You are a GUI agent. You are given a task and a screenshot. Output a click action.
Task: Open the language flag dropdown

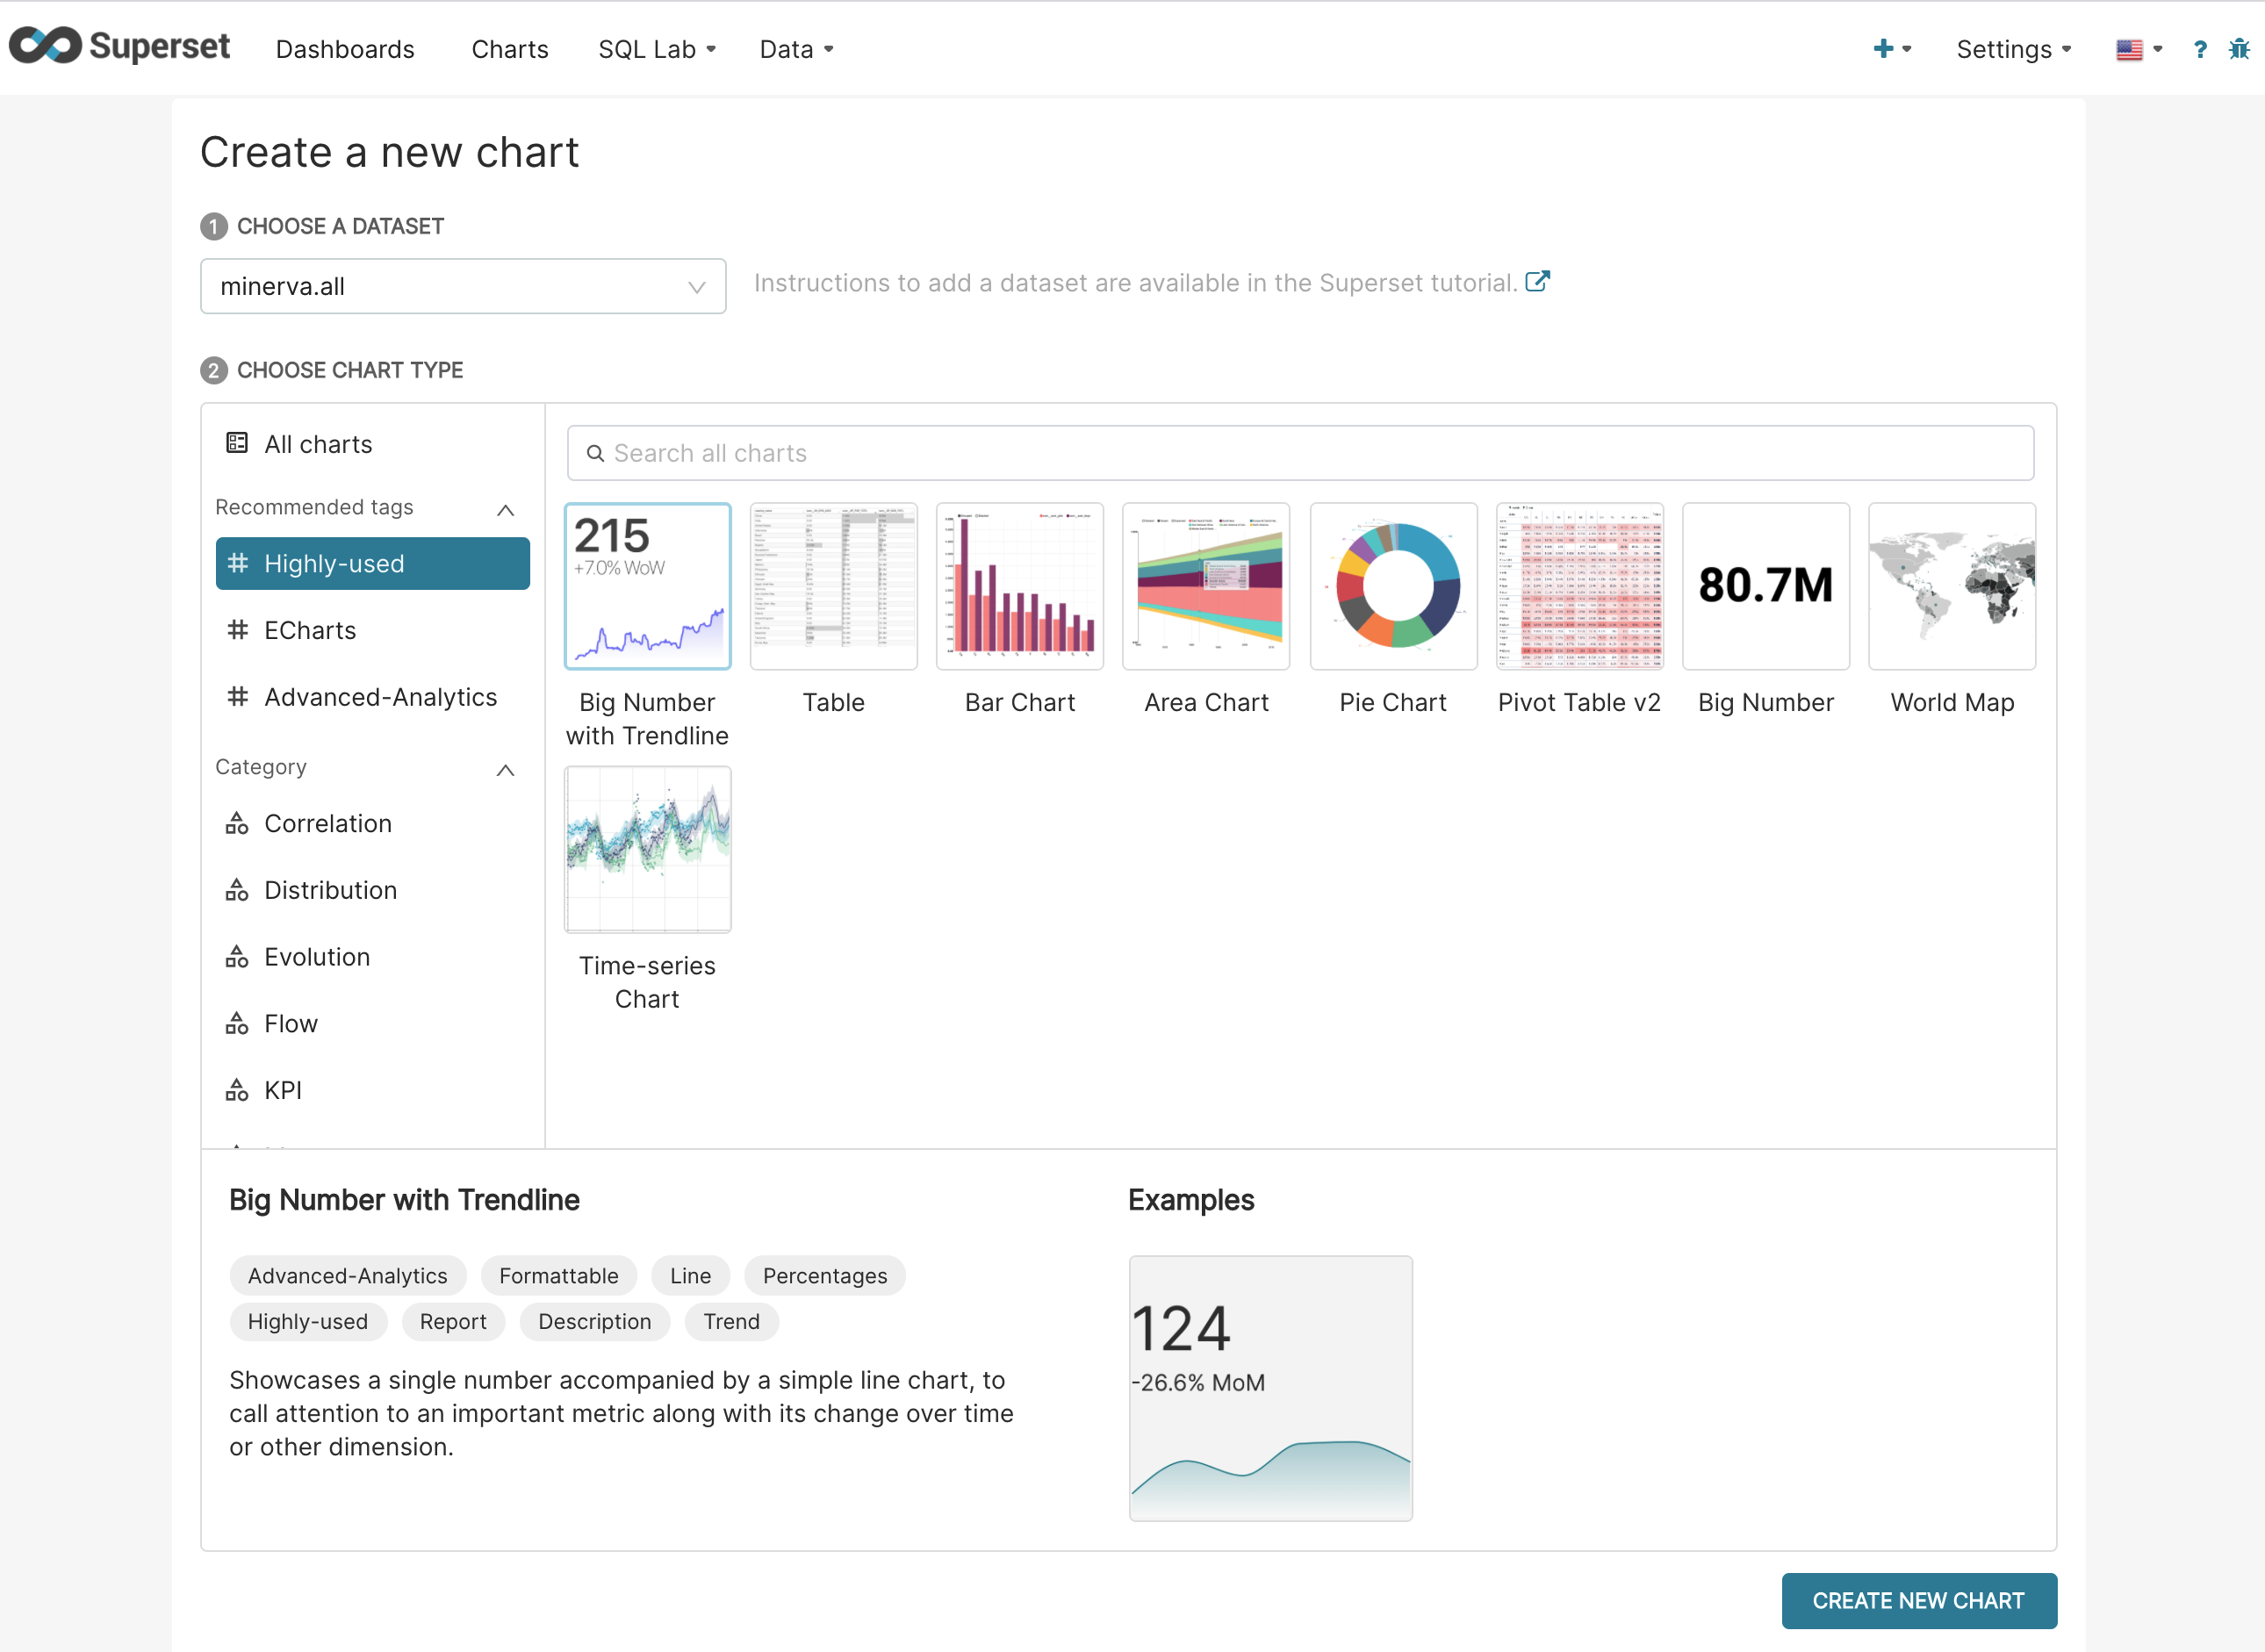[x=2138, y=49]
